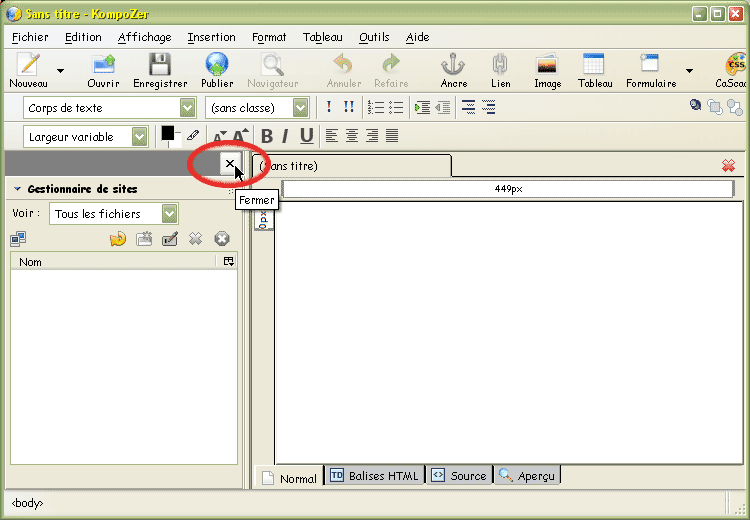Screen dimensions: 750x520
Task: Open the Insertion menu
Action: click(x=211, y=37)
